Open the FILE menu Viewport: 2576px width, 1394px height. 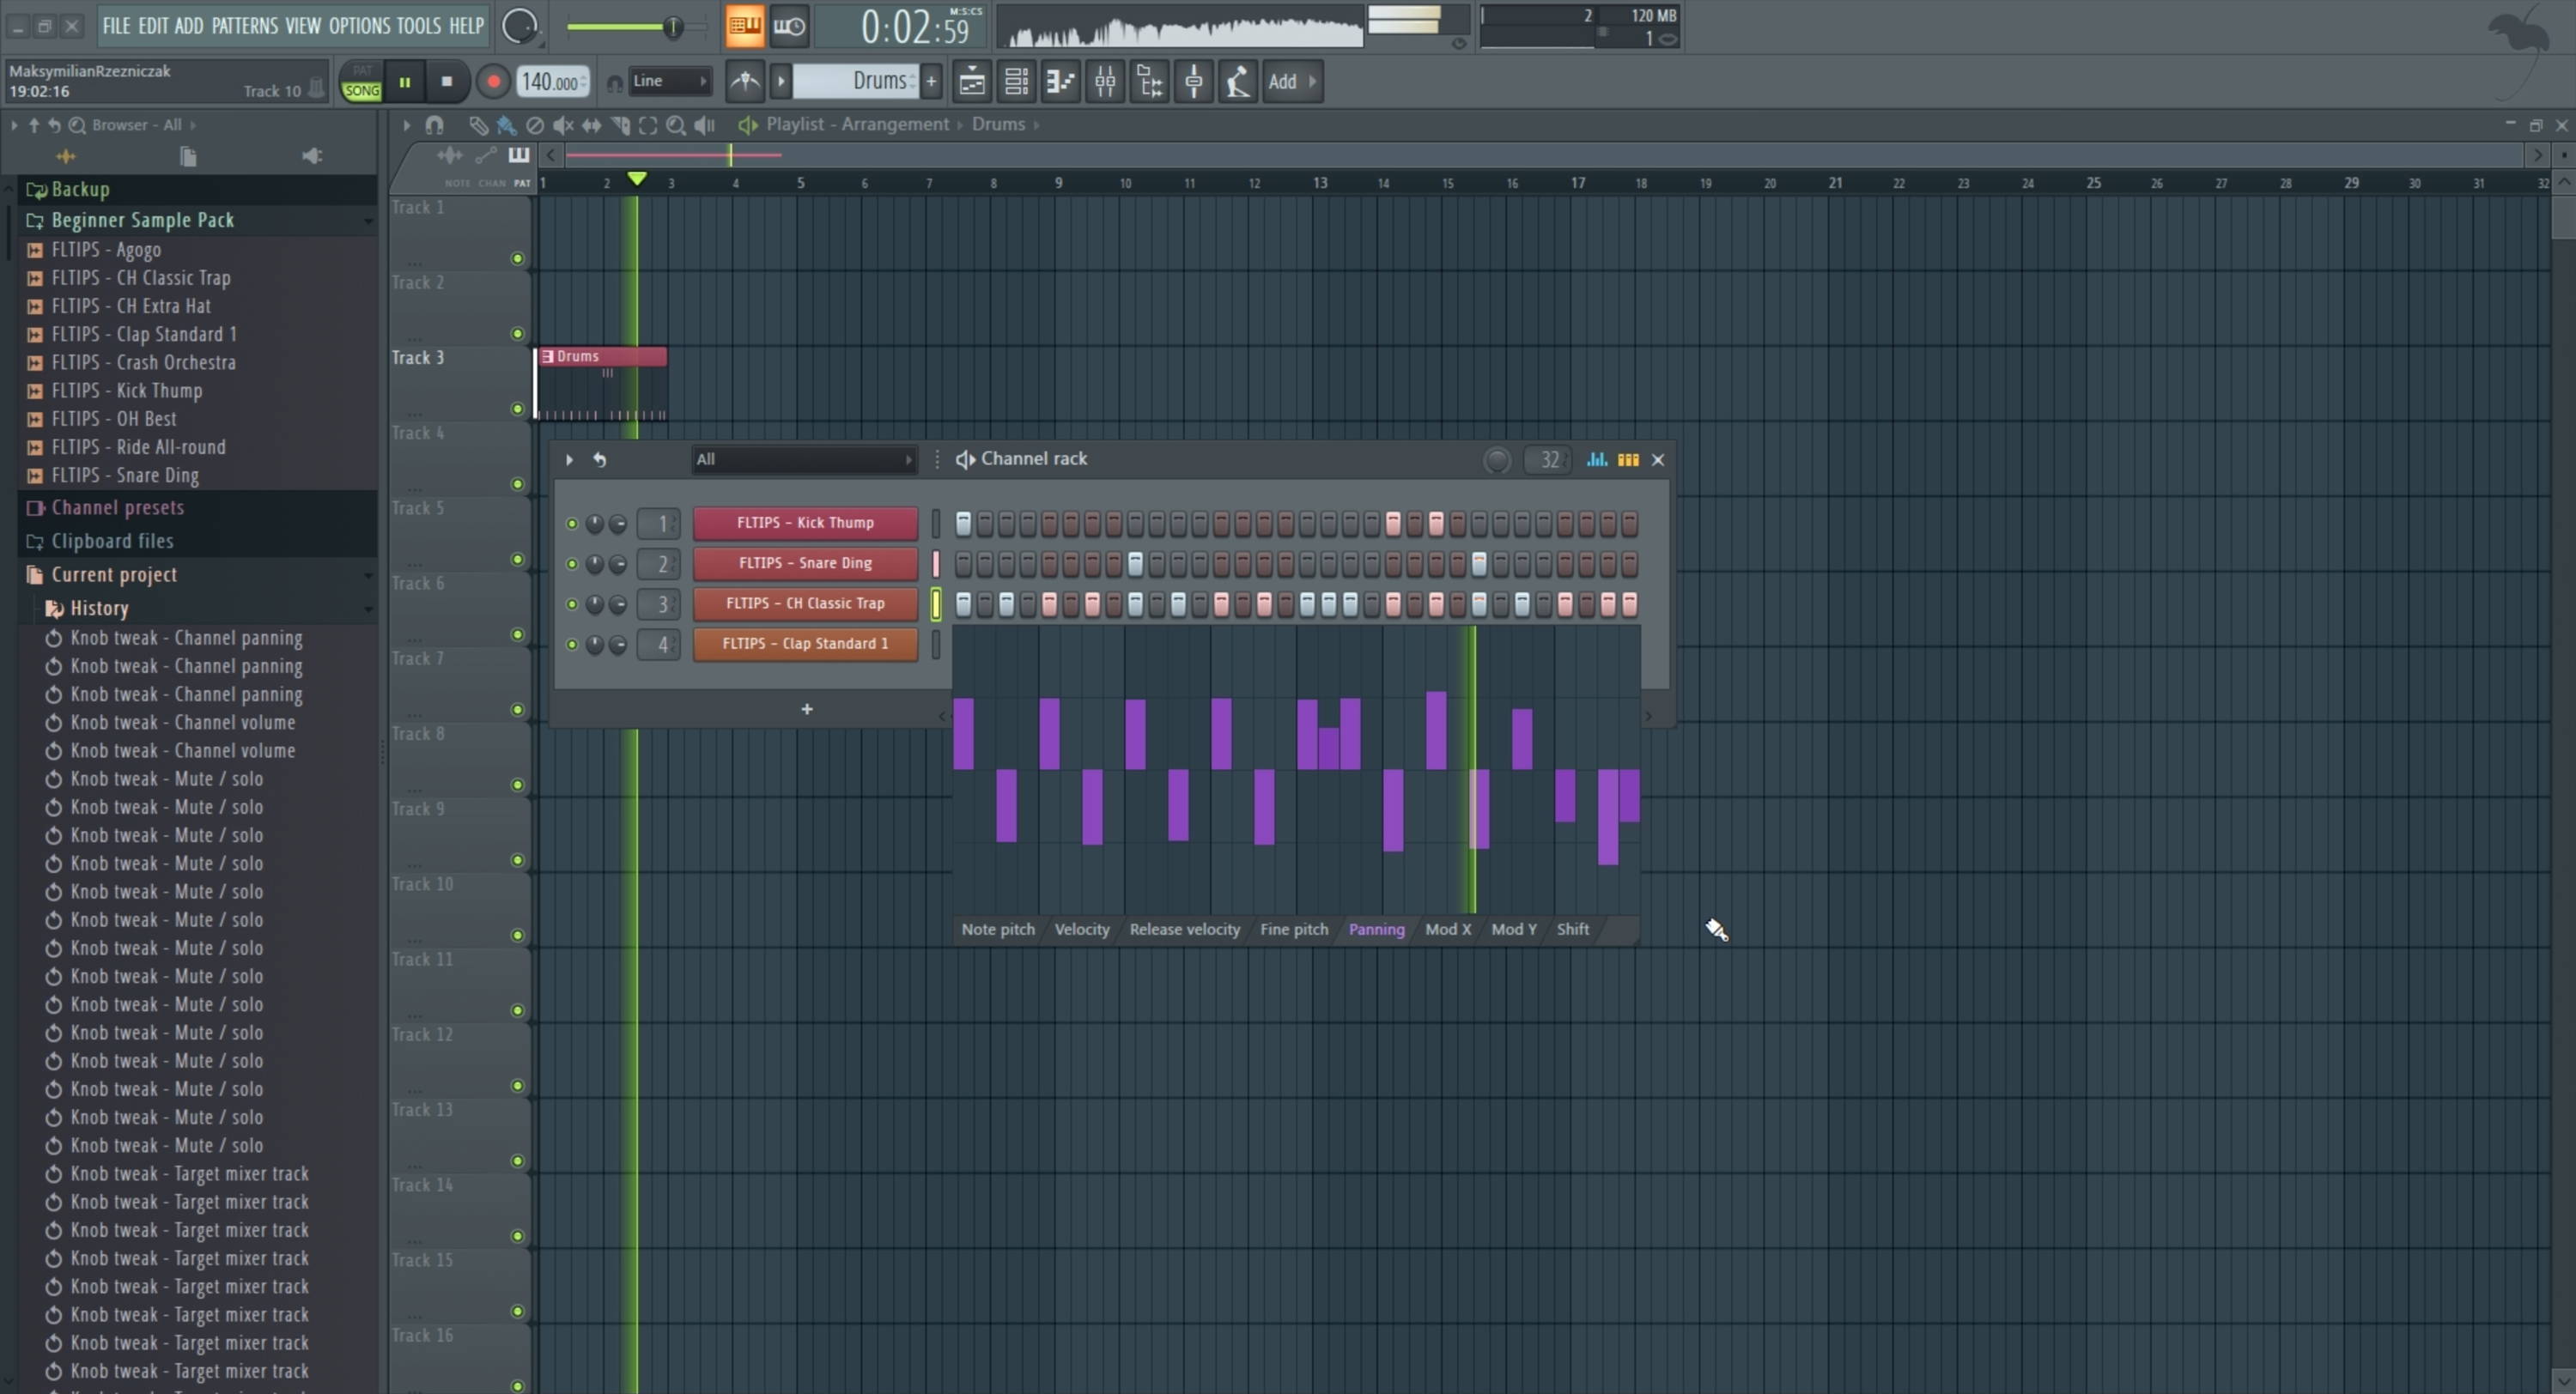pos(116,26)
